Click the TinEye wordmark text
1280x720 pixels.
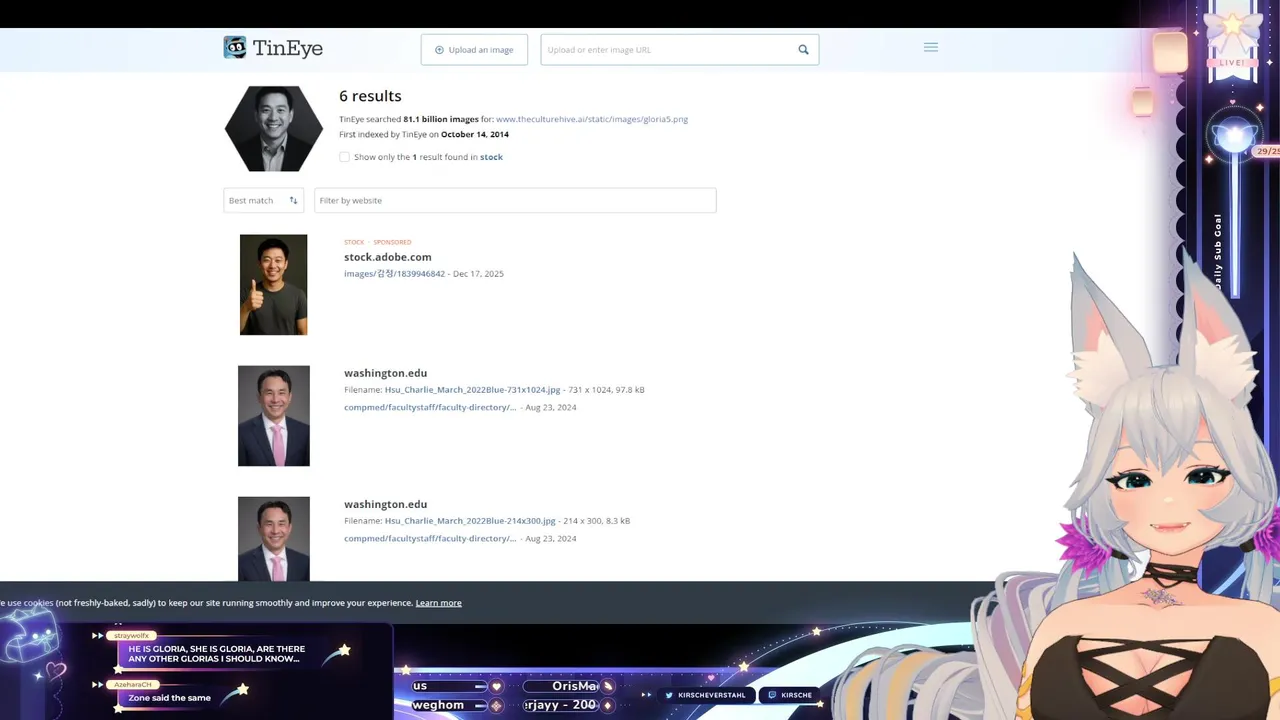point(288,48)
